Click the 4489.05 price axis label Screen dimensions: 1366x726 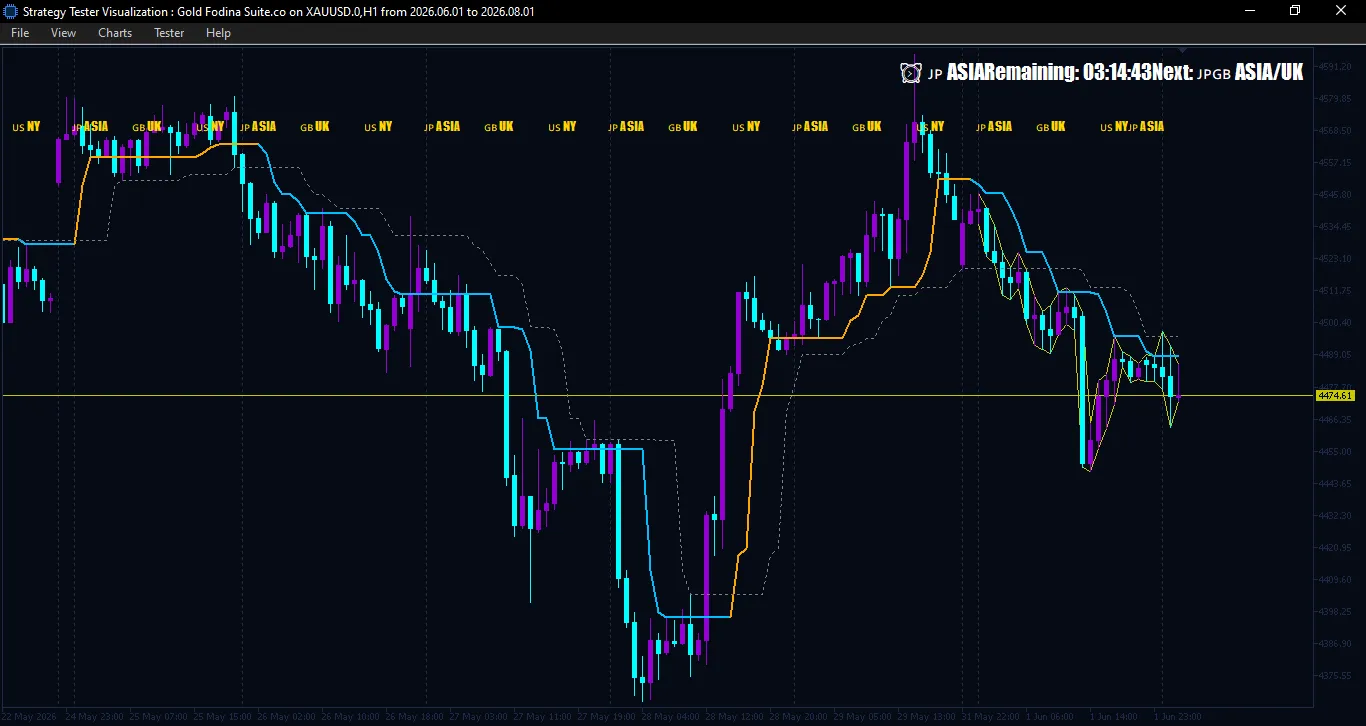(x=1335, y=354)
